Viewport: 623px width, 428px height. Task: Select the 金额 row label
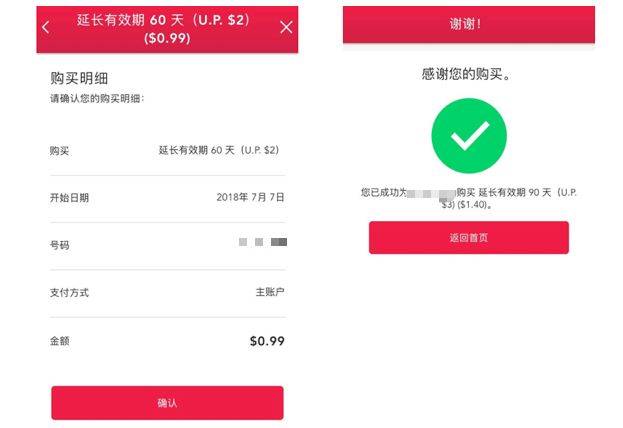click(x=59, y=341)
